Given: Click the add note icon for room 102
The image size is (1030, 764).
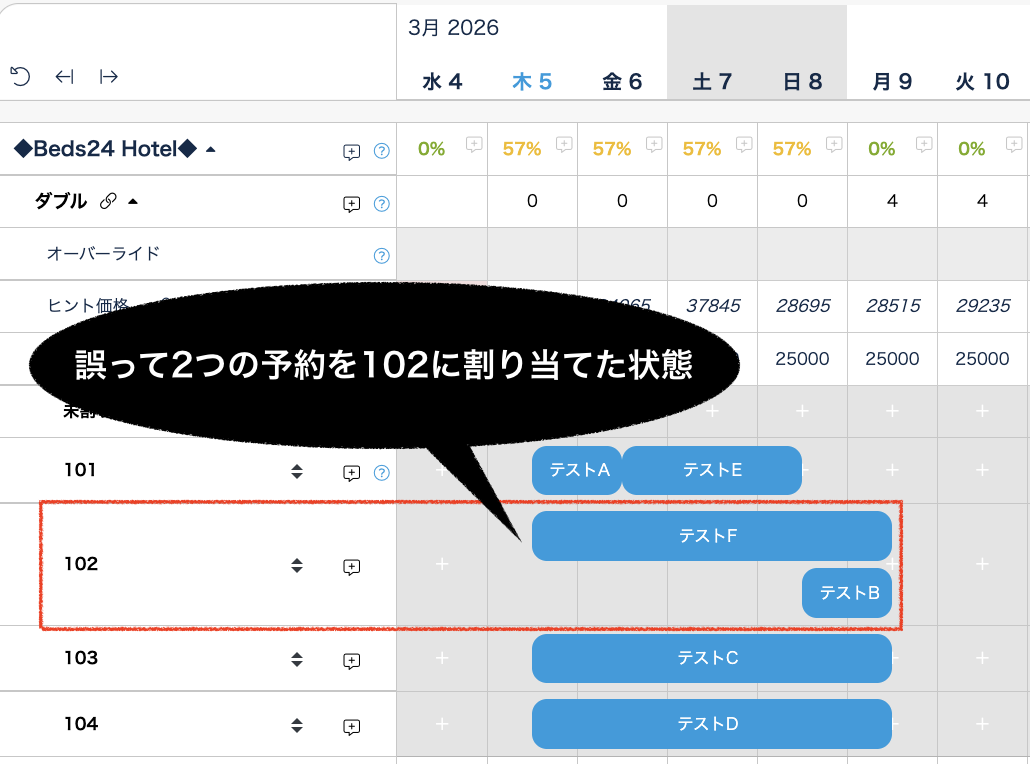Looking at the screenshot, I should (351, 567).
